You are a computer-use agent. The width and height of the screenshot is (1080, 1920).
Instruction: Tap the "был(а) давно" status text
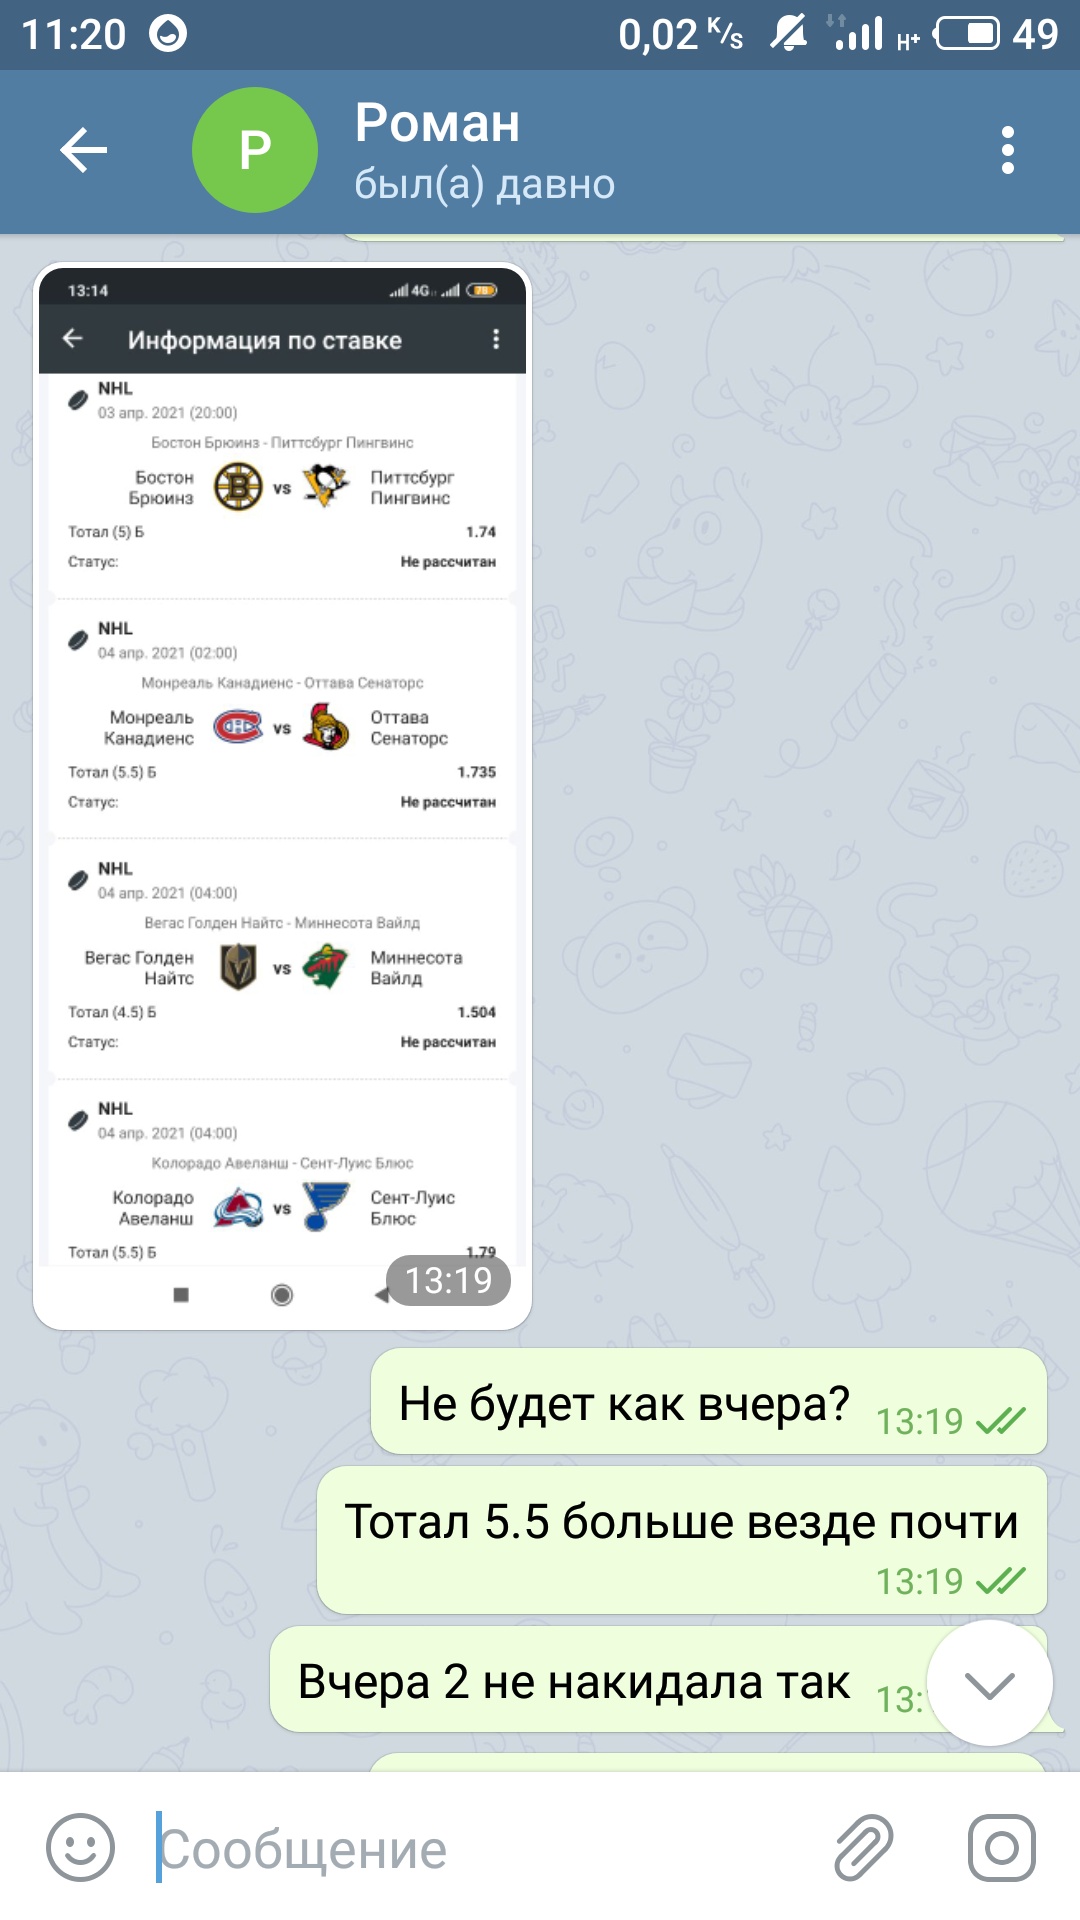pyautogui.click(x=485, y=184)
